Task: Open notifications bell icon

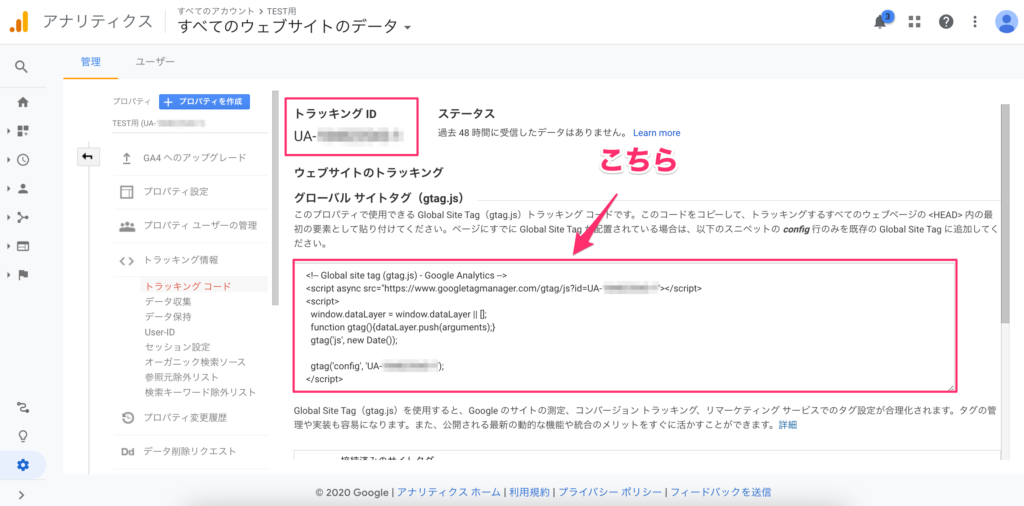Action: (882, 21)
